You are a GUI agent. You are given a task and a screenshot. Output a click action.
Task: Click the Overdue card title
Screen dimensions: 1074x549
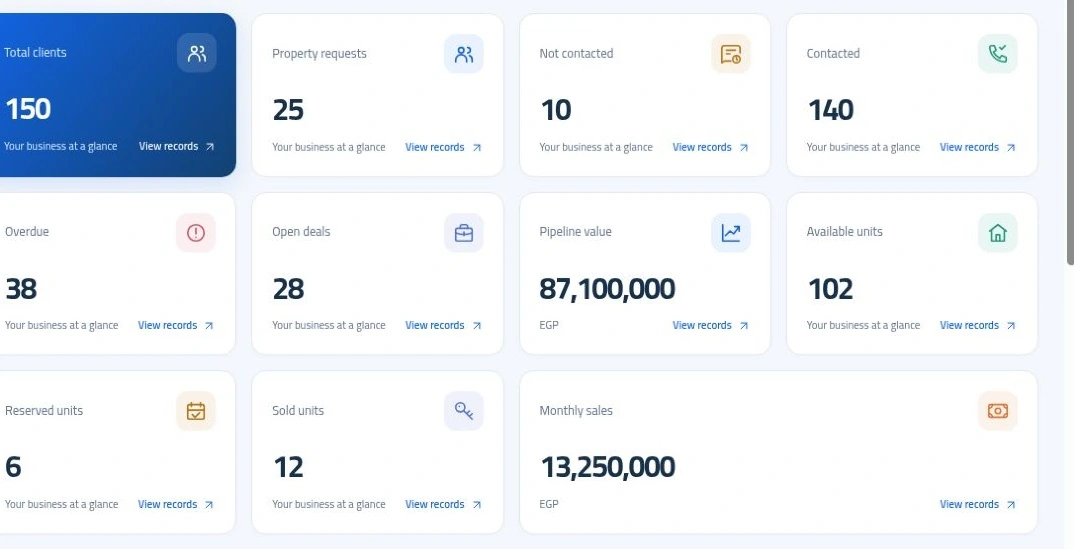pos(27,231)
